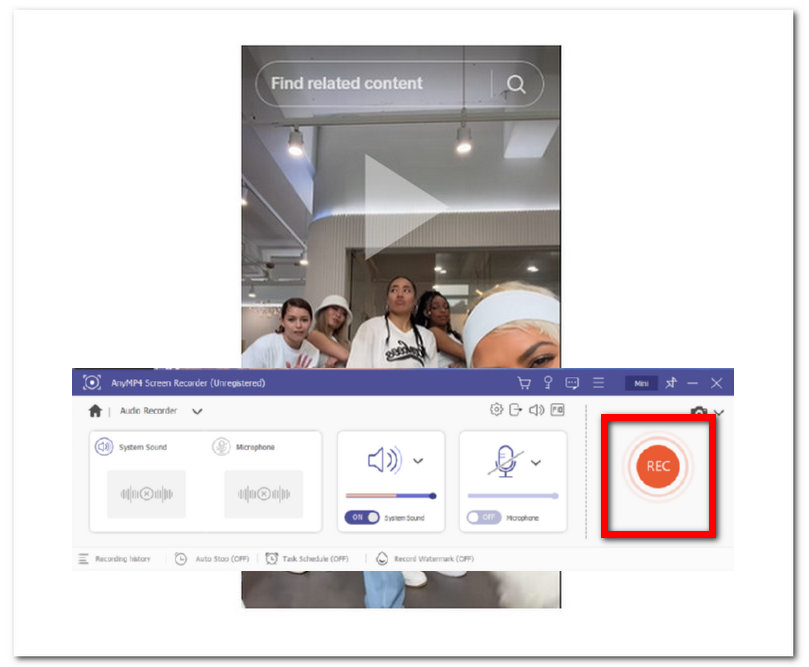The height and width of the screenshot is (667, 809).
Task: Switch to Mini mode
Action: click(641, 383)
